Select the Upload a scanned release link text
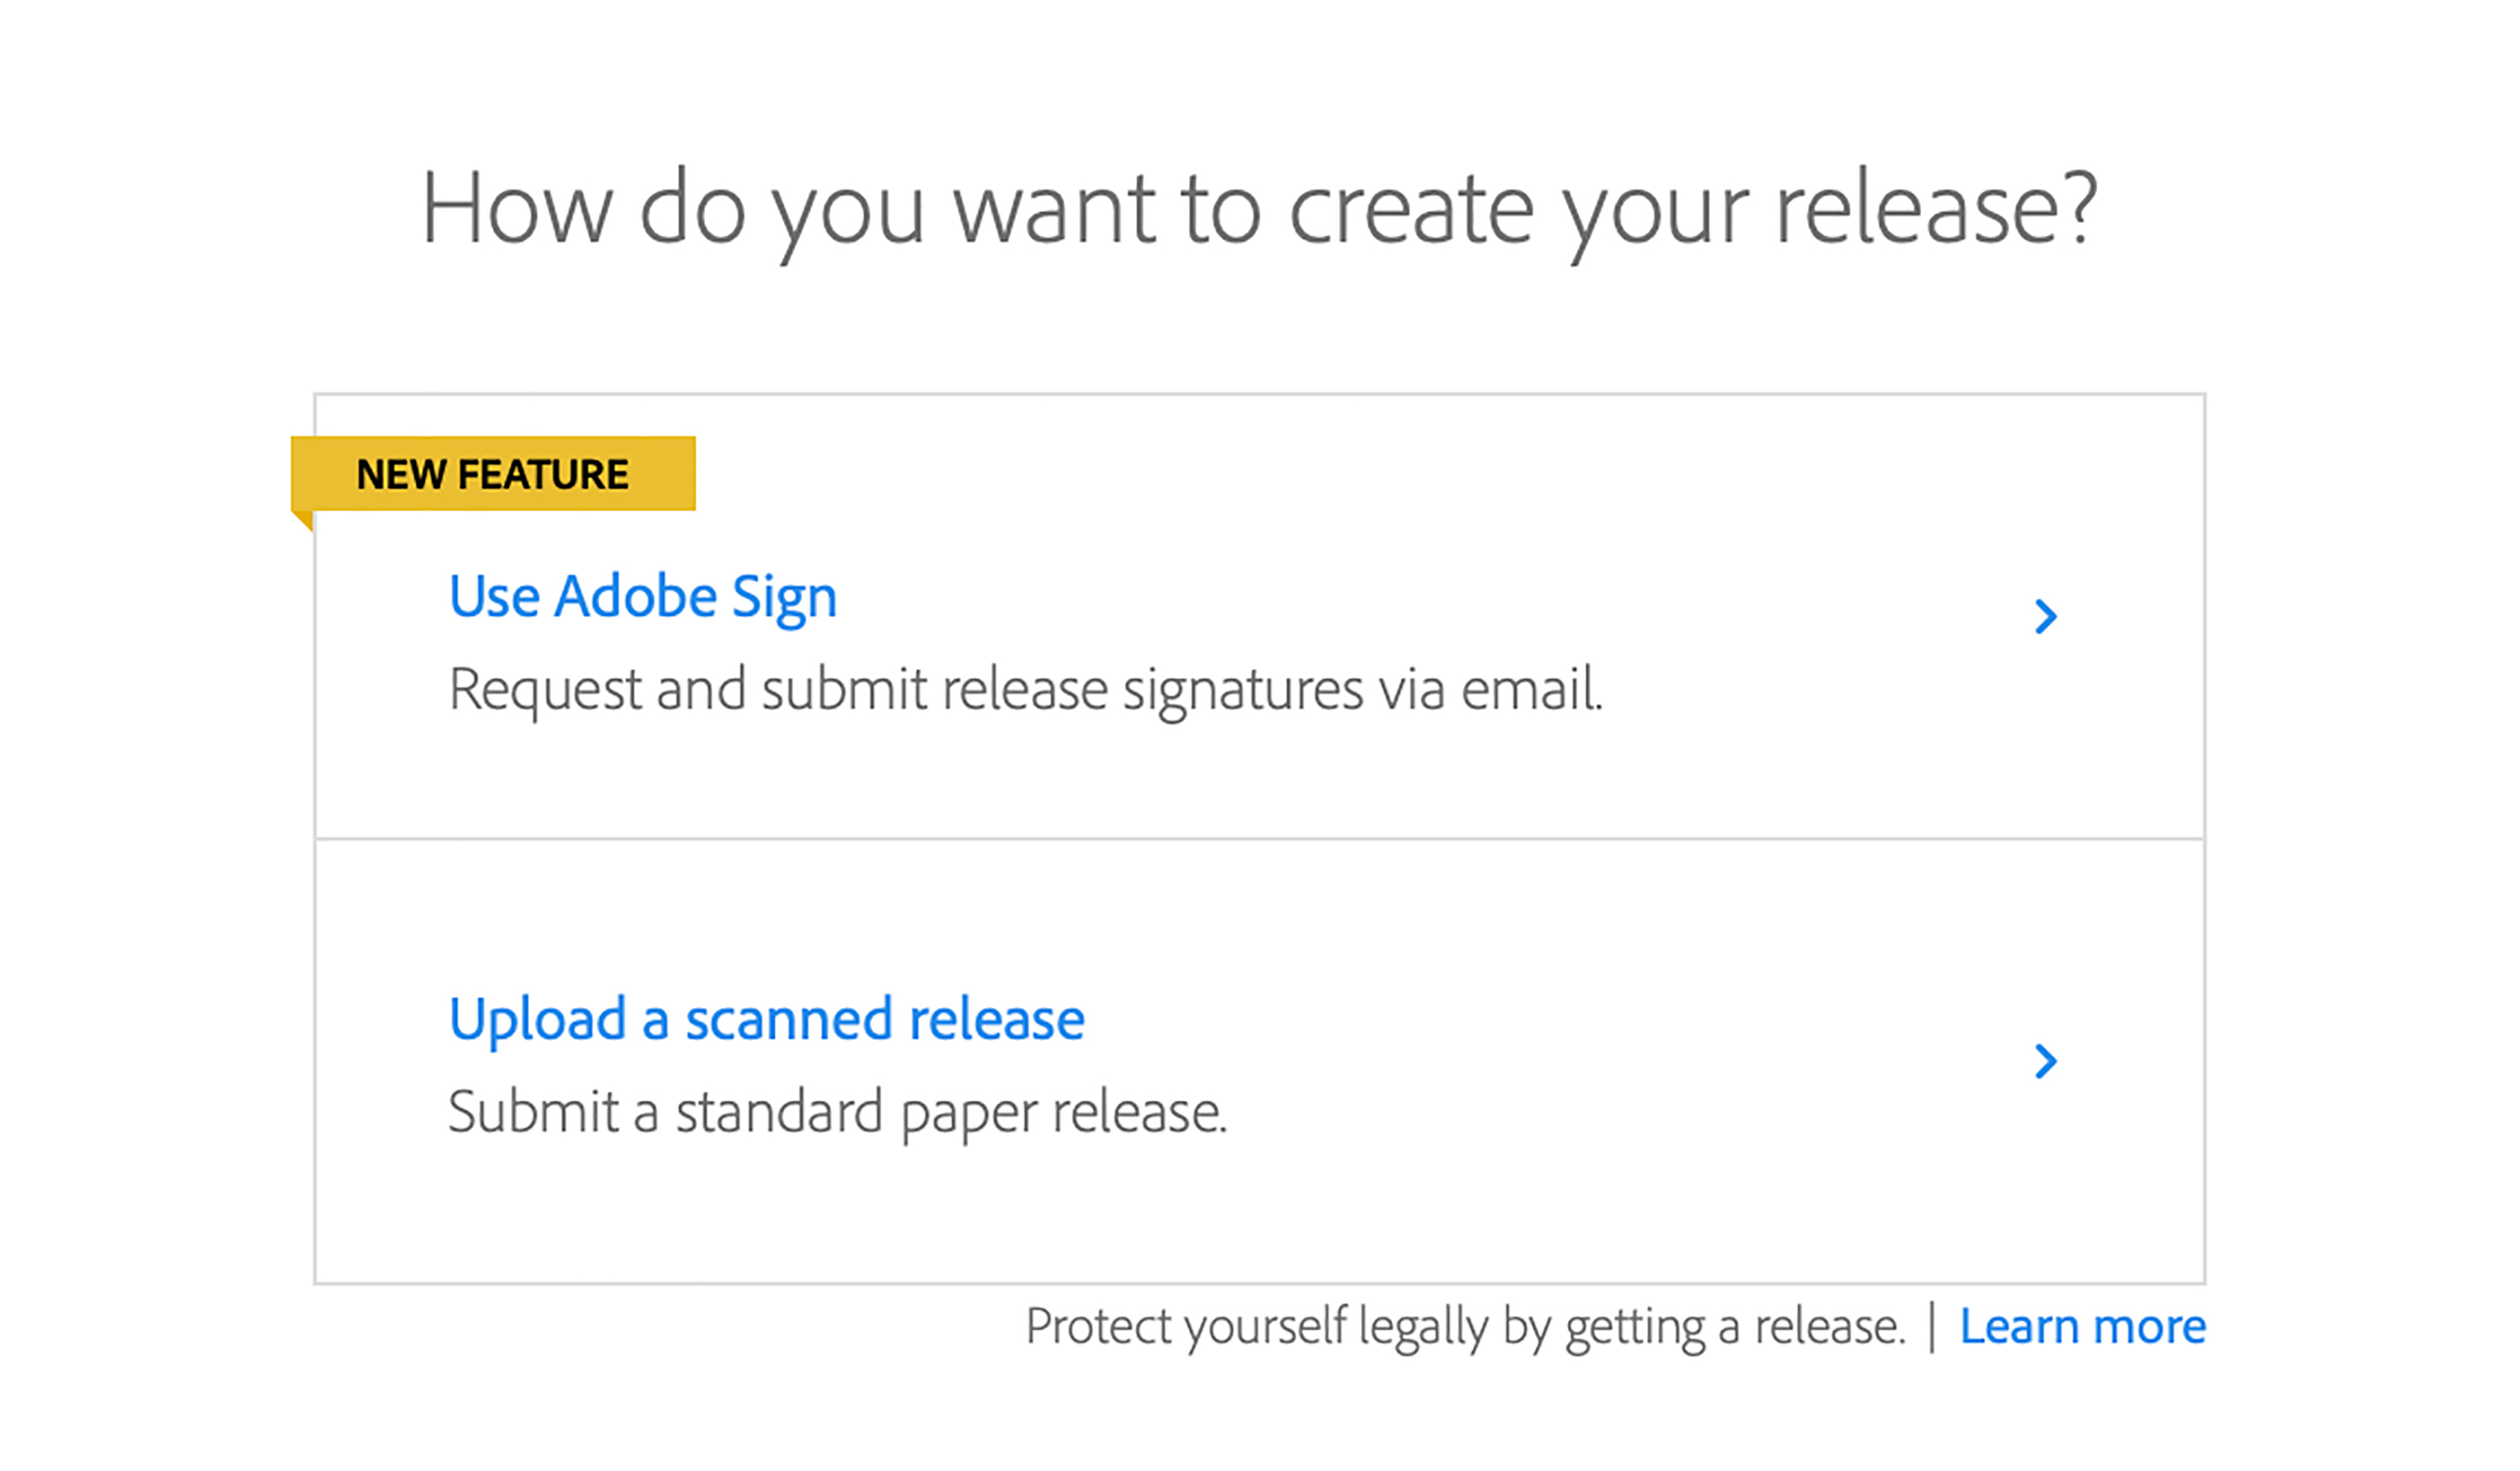 pyautogui.click(x=767, y=1018)
